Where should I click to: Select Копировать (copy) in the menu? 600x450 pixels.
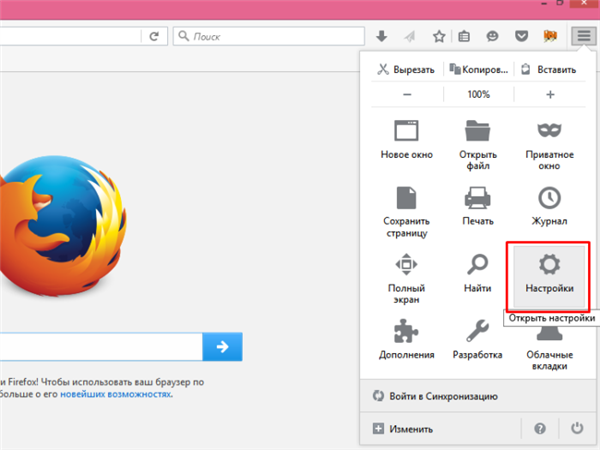[x=478, y=69]
